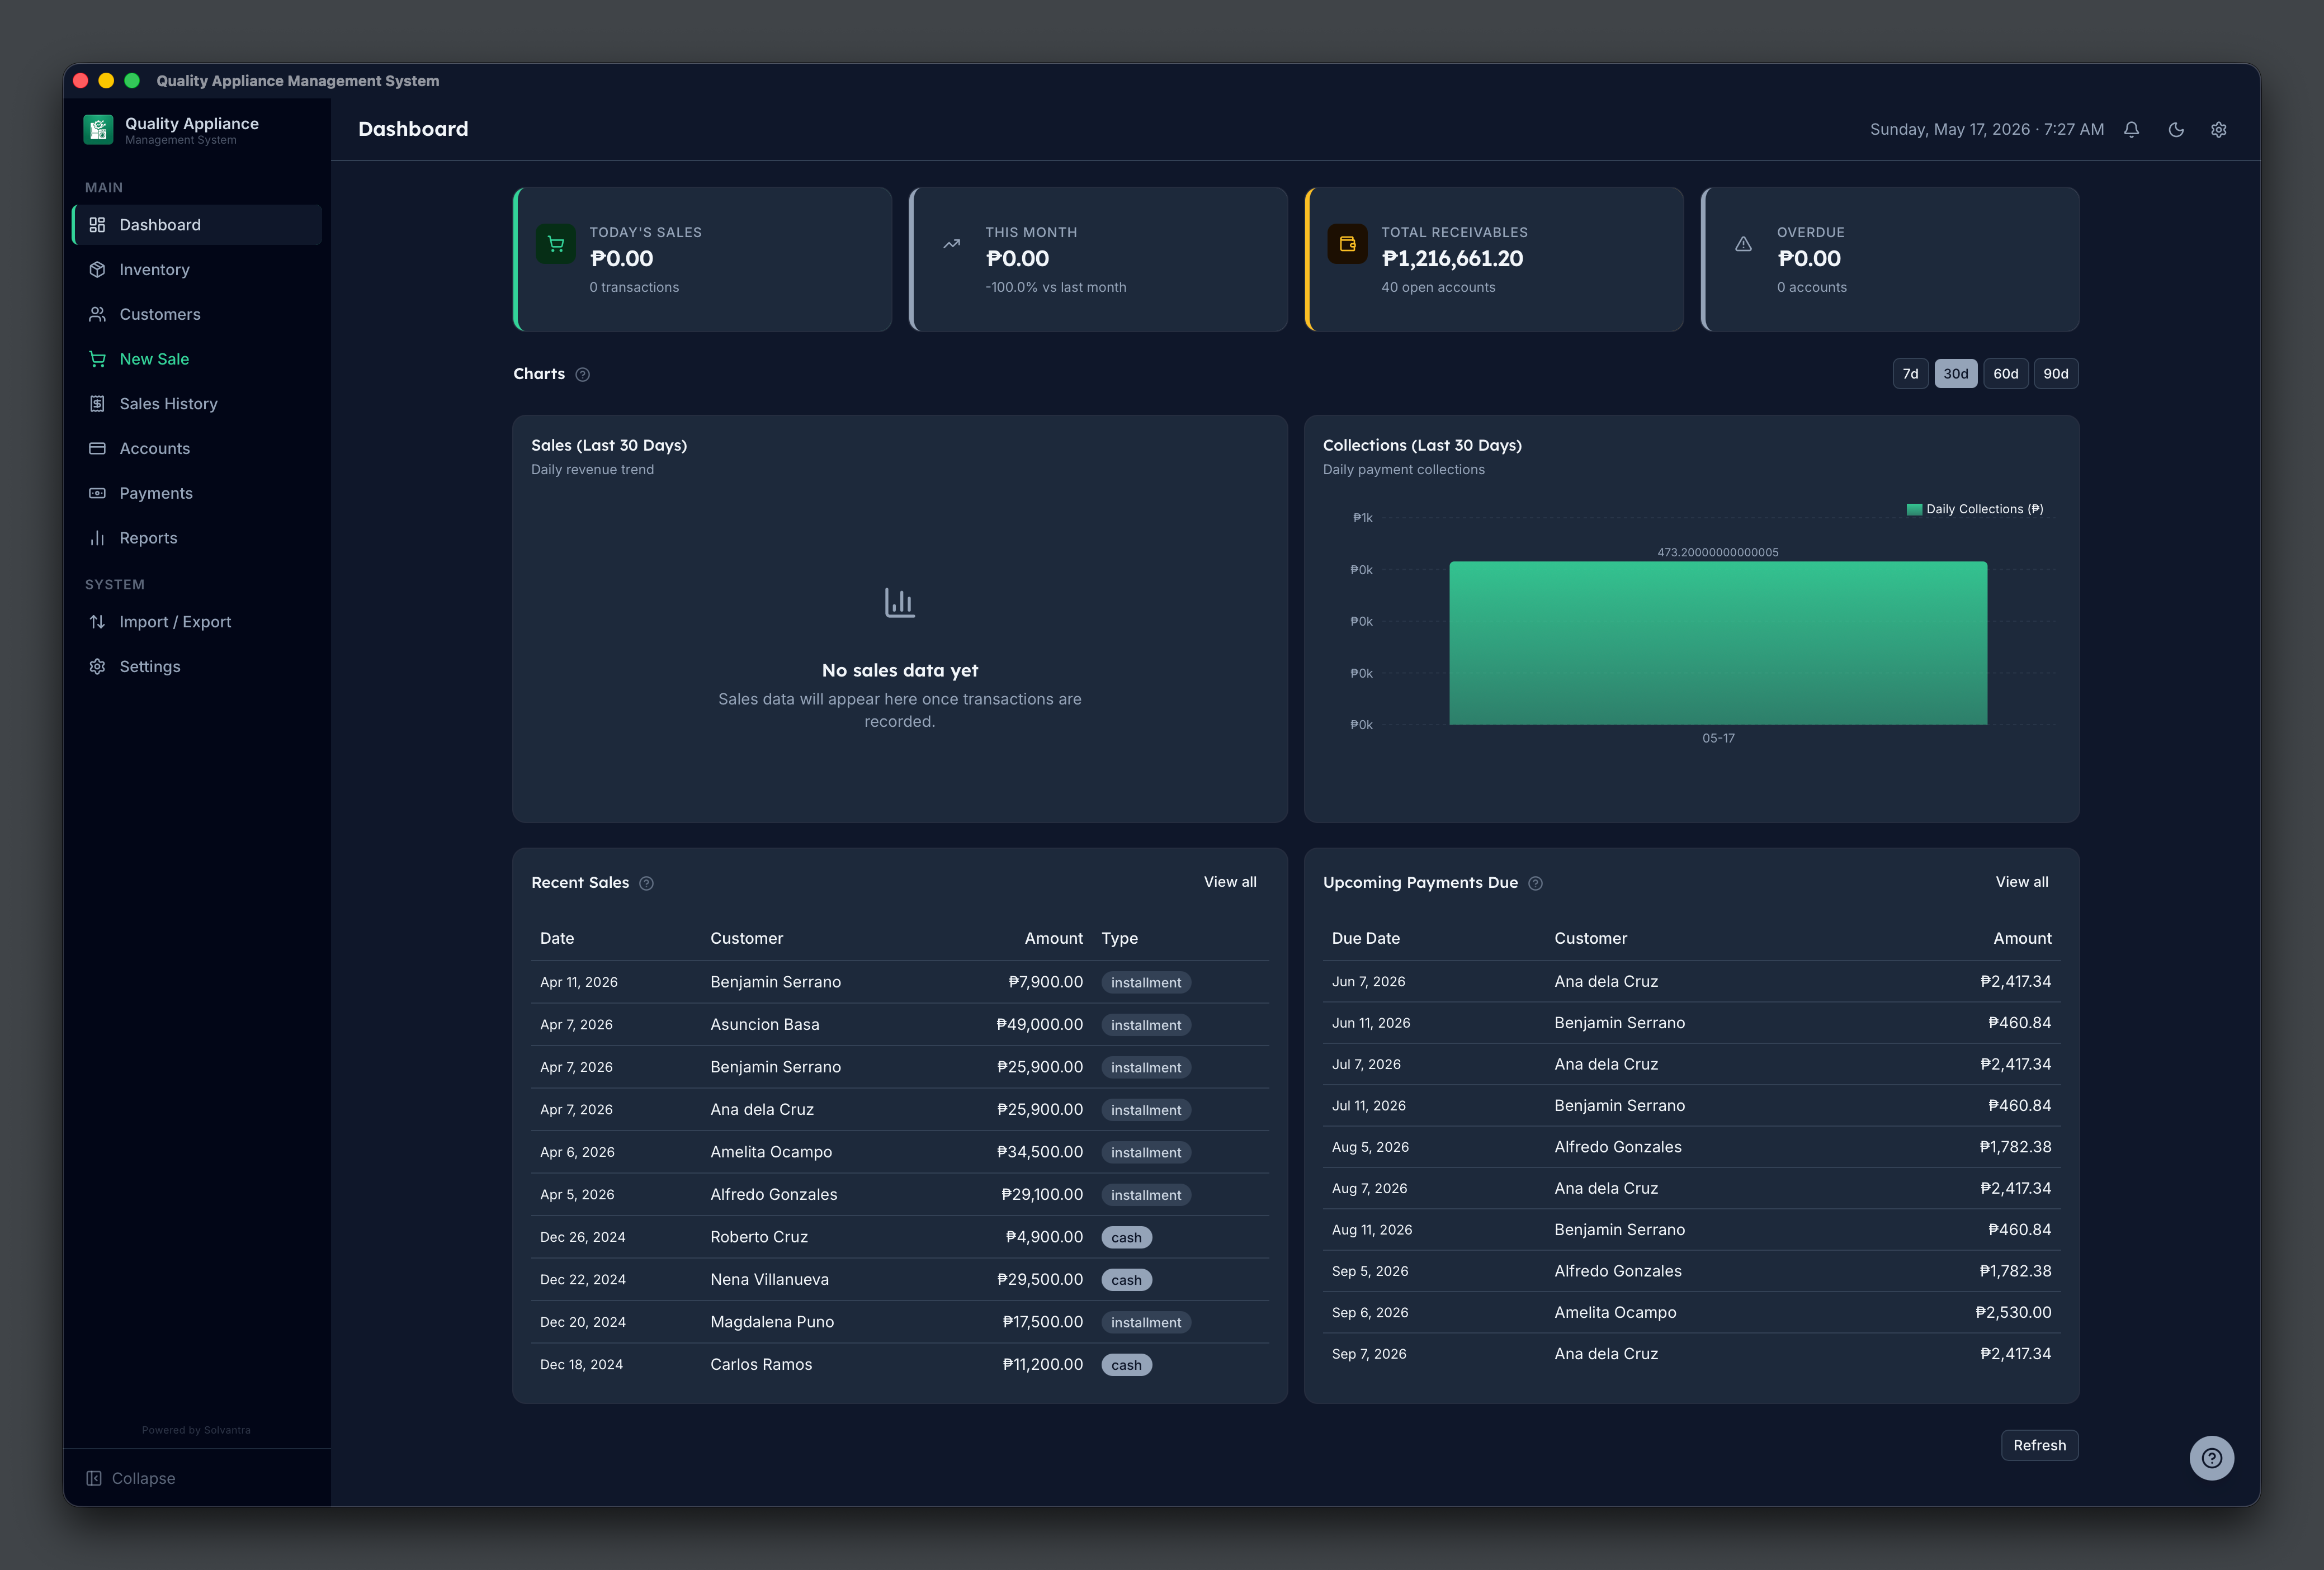Click the Jun 7, 2026 due date
2324x1570 pixels.
[x=1368, y=982]
